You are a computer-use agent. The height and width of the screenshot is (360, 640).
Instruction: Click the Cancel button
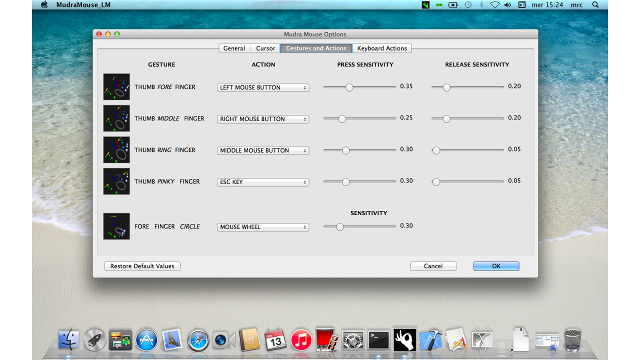tap(433, 266)
